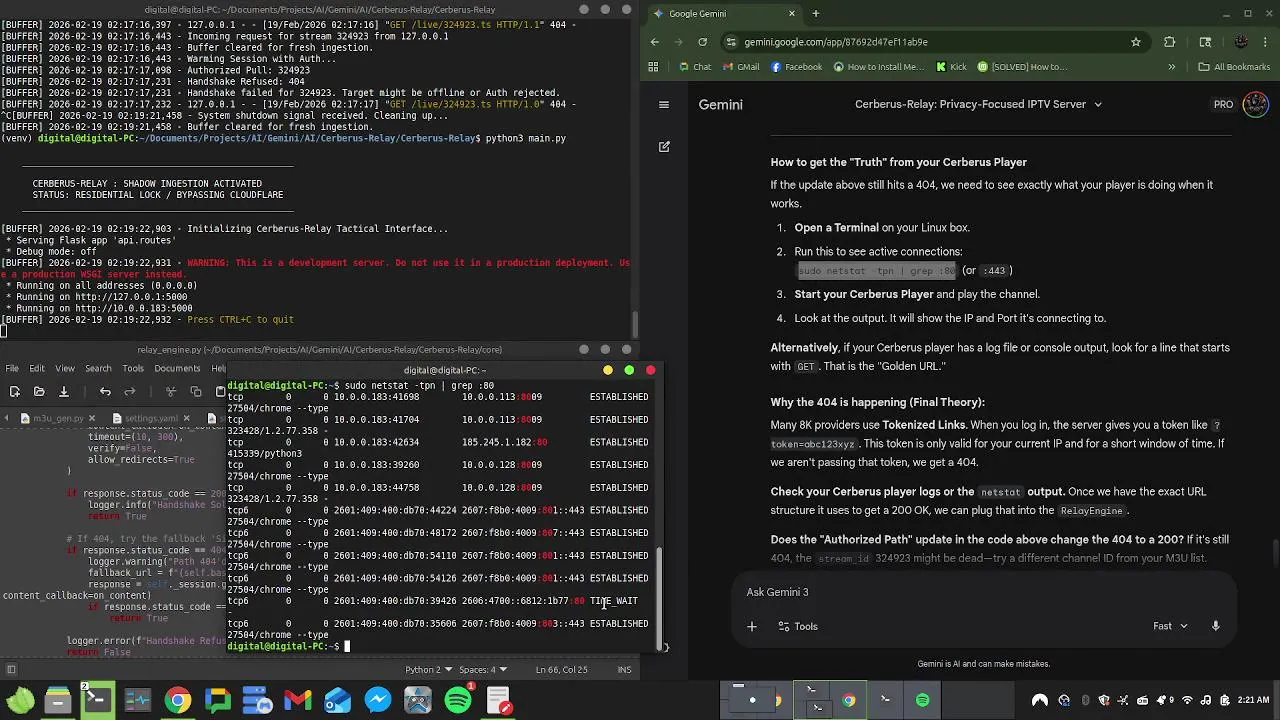The image size is (1280, 720).
Task: Click the microphone icon in the Gemini prompt box
Action: click(x=1215, y=626)
